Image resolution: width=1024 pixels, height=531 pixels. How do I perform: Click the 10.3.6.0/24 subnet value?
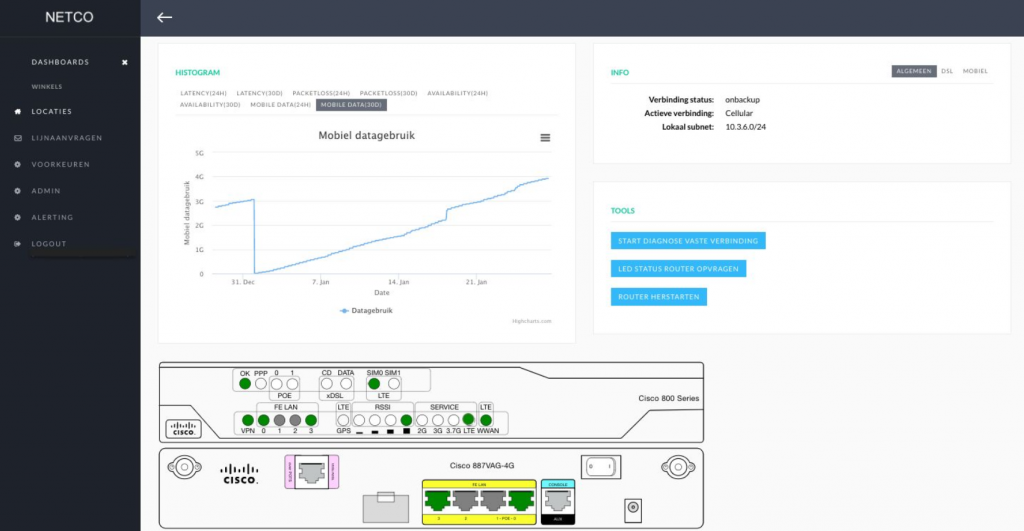pyautogui.click(x=745, y=127)
